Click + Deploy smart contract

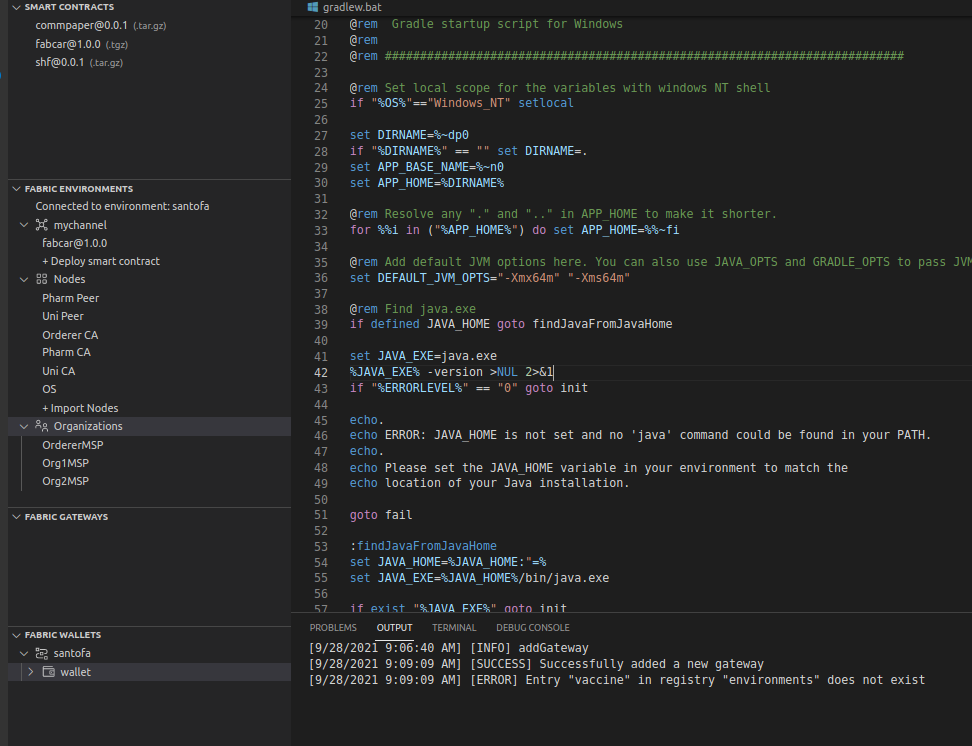pyautogui.click(x=101, y=261)
